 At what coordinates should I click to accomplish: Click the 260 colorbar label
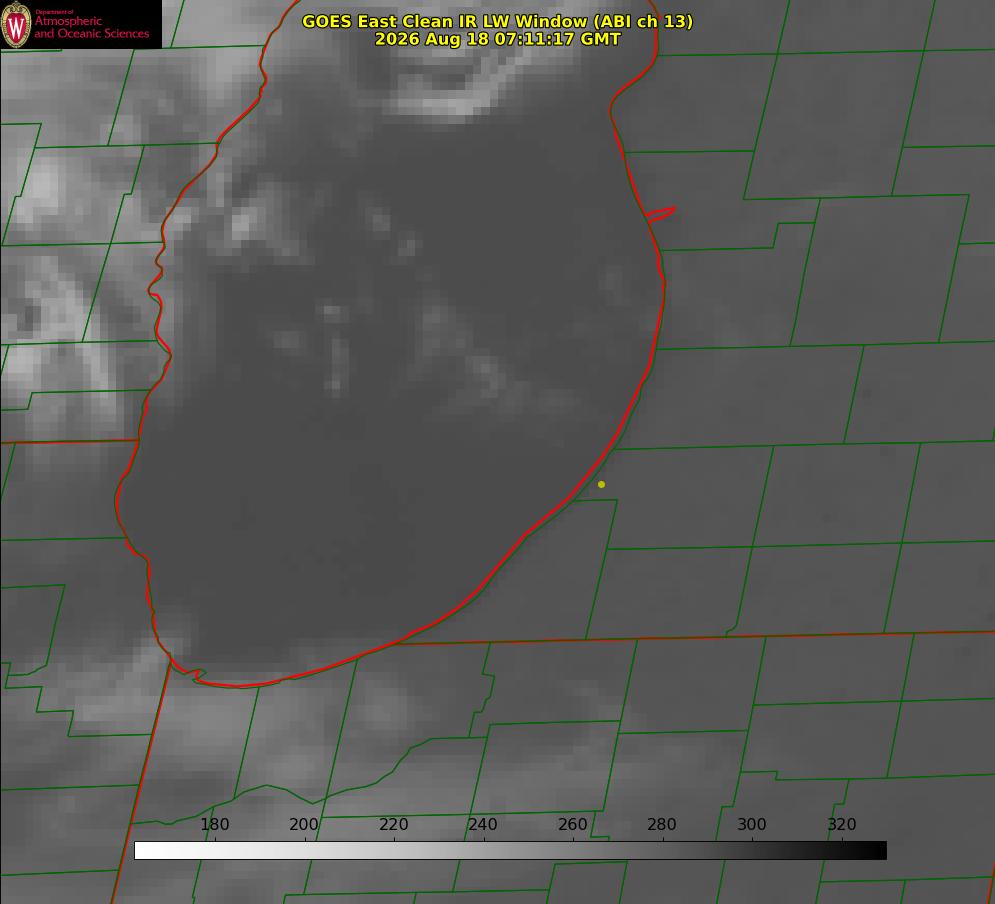[572, 824]
